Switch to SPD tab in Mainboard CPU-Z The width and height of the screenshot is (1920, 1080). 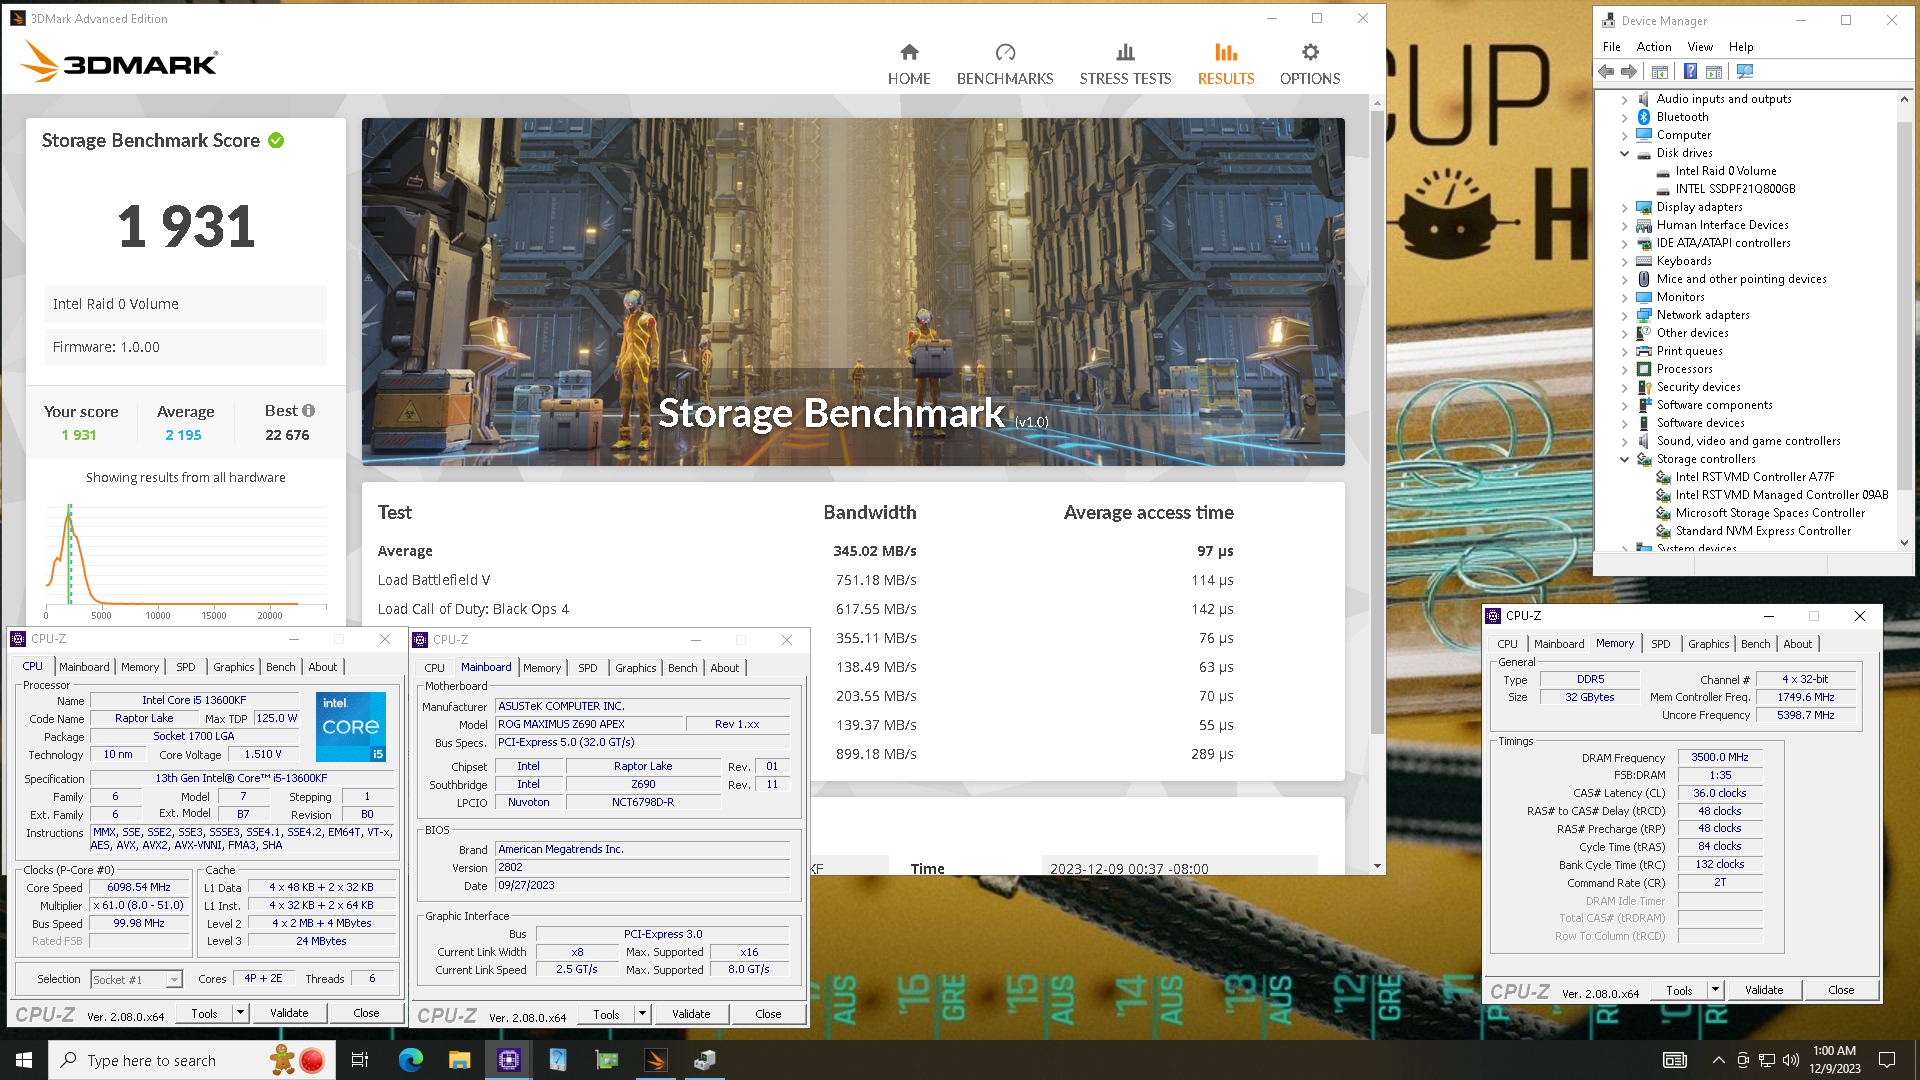pos(587,668)
